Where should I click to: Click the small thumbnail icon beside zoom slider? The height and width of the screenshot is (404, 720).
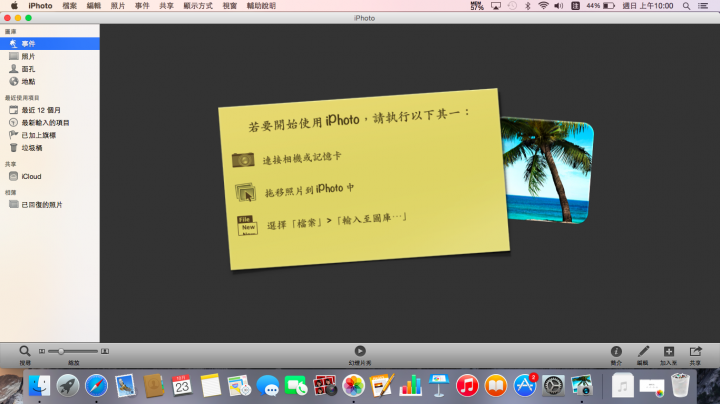click(42, 351)
